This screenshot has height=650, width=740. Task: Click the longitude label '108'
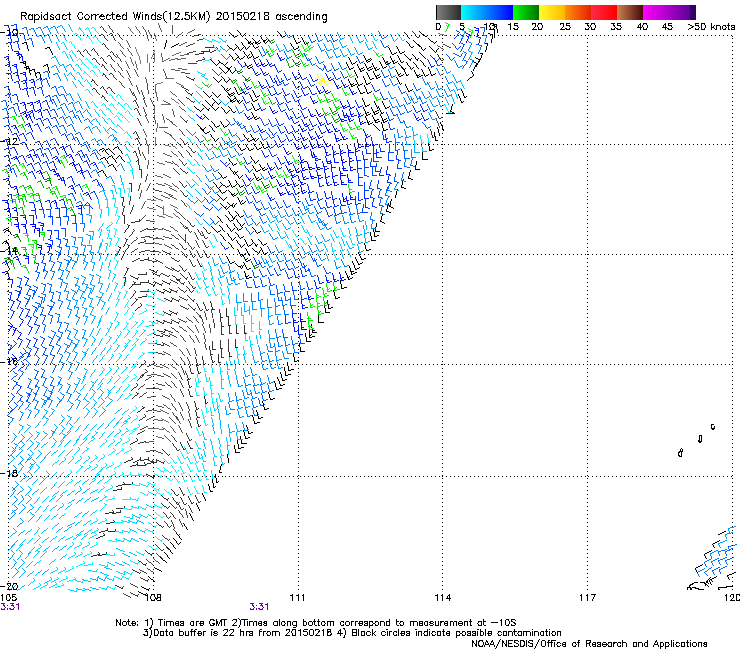coord(152,598)
